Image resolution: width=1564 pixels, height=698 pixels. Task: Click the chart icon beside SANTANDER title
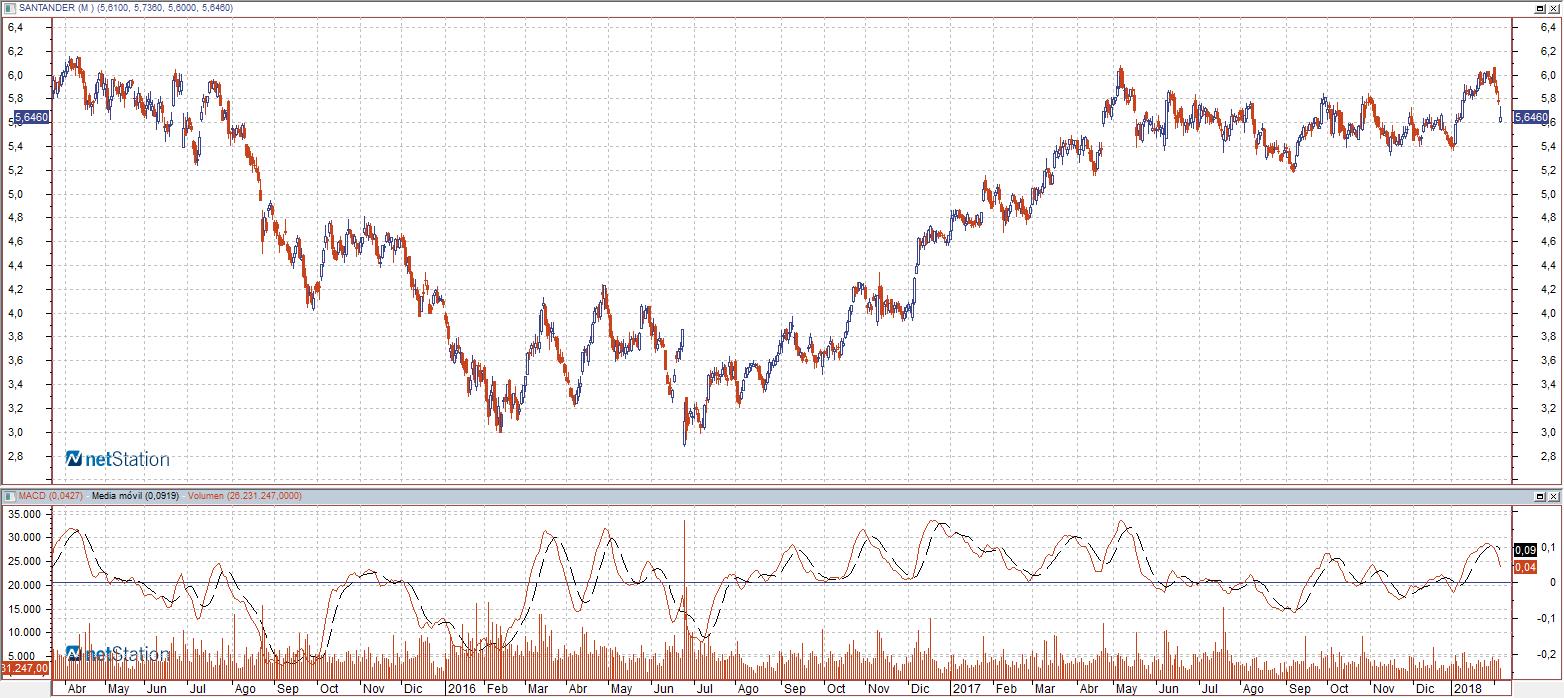pos(8,7)
